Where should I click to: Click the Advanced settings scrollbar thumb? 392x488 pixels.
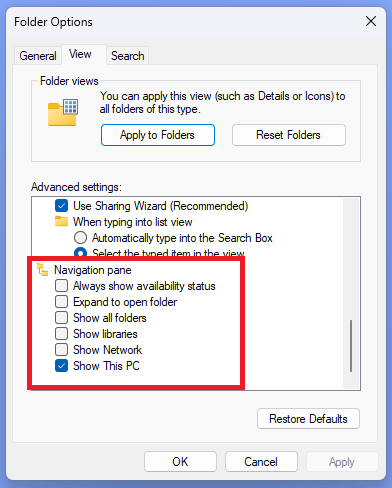coord(351,346)
